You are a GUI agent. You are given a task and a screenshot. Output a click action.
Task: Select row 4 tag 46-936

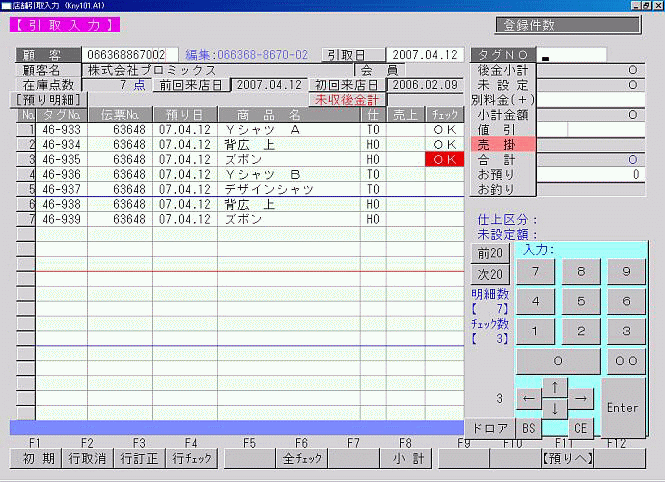pos(61,174)
